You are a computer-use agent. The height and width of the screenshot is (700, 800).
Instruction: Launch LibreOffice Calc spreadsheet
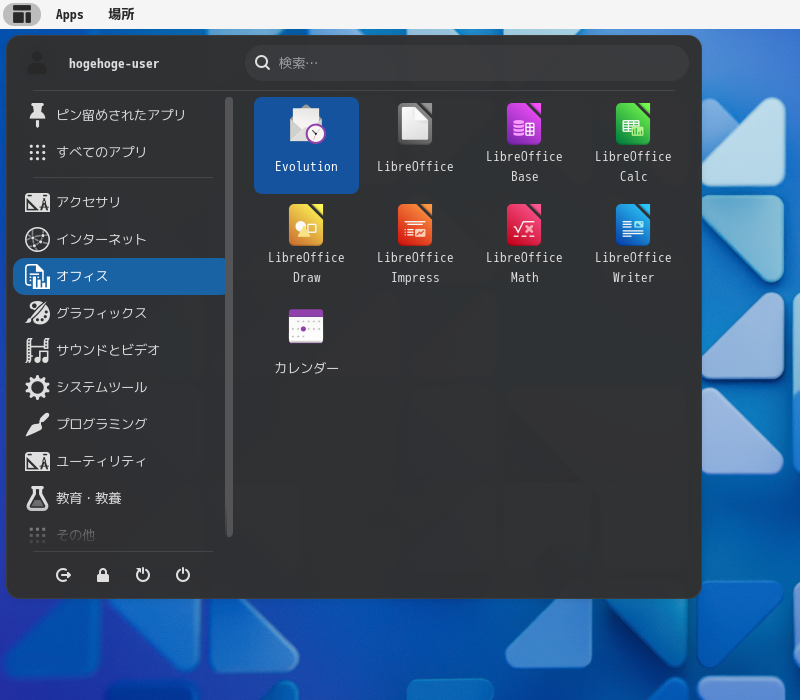click(x=633, y=145)
